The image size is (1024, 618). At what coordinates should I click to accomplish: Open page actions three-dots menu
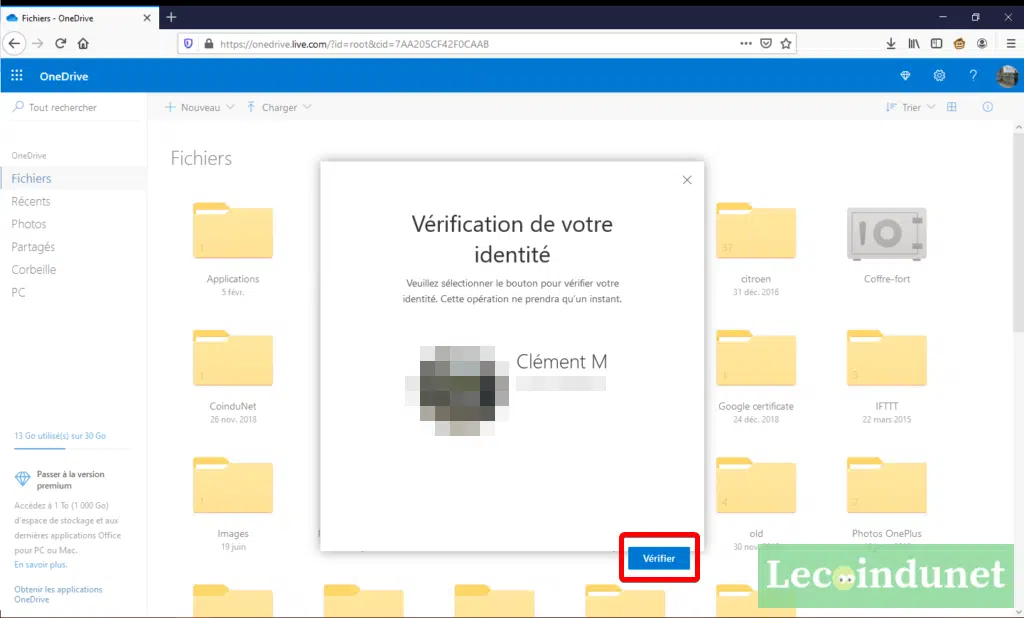point(746,44)
